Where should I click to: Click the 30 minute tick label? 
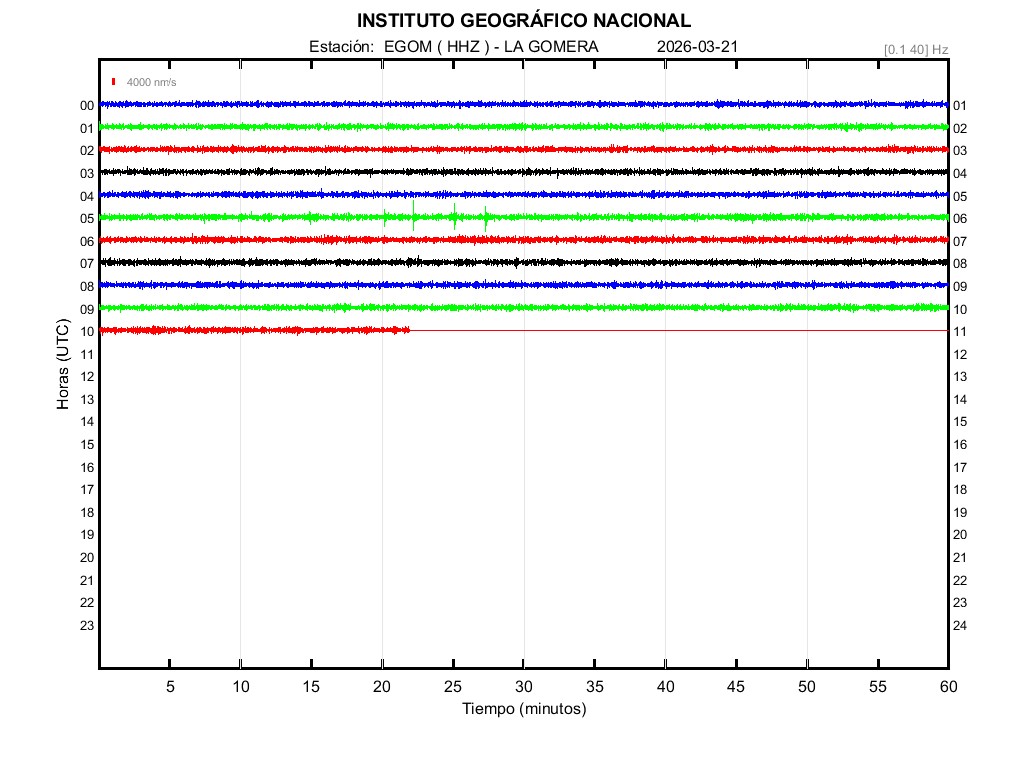(523, 686)
